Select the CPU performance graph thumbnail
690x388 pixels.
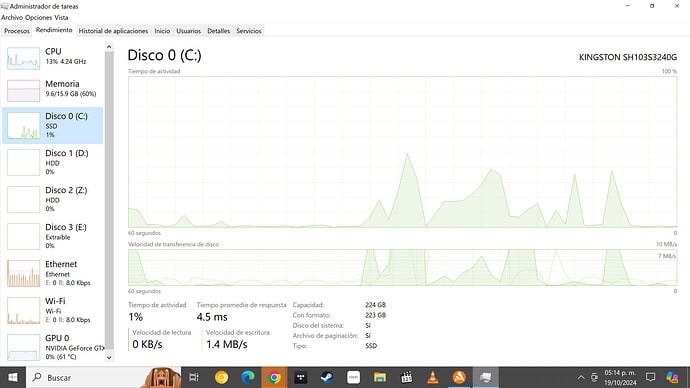23,58
